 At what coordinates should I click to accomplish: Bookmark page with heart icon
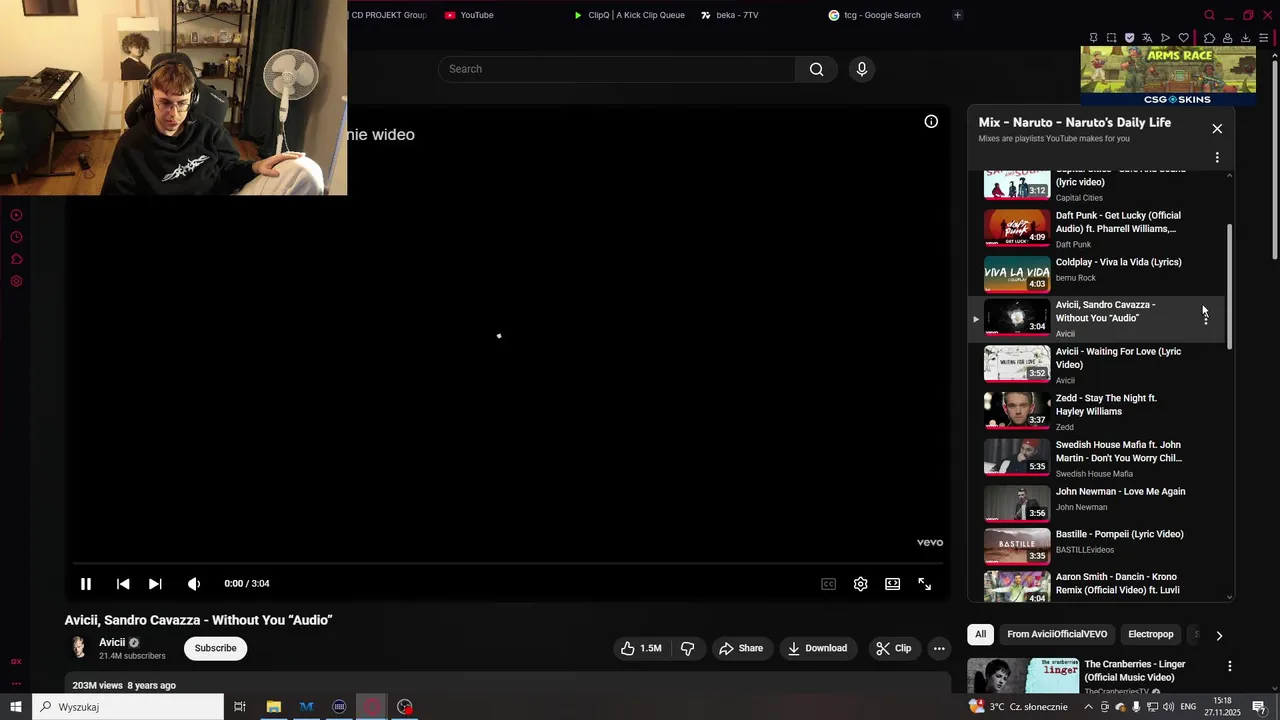pos(1183,38)
